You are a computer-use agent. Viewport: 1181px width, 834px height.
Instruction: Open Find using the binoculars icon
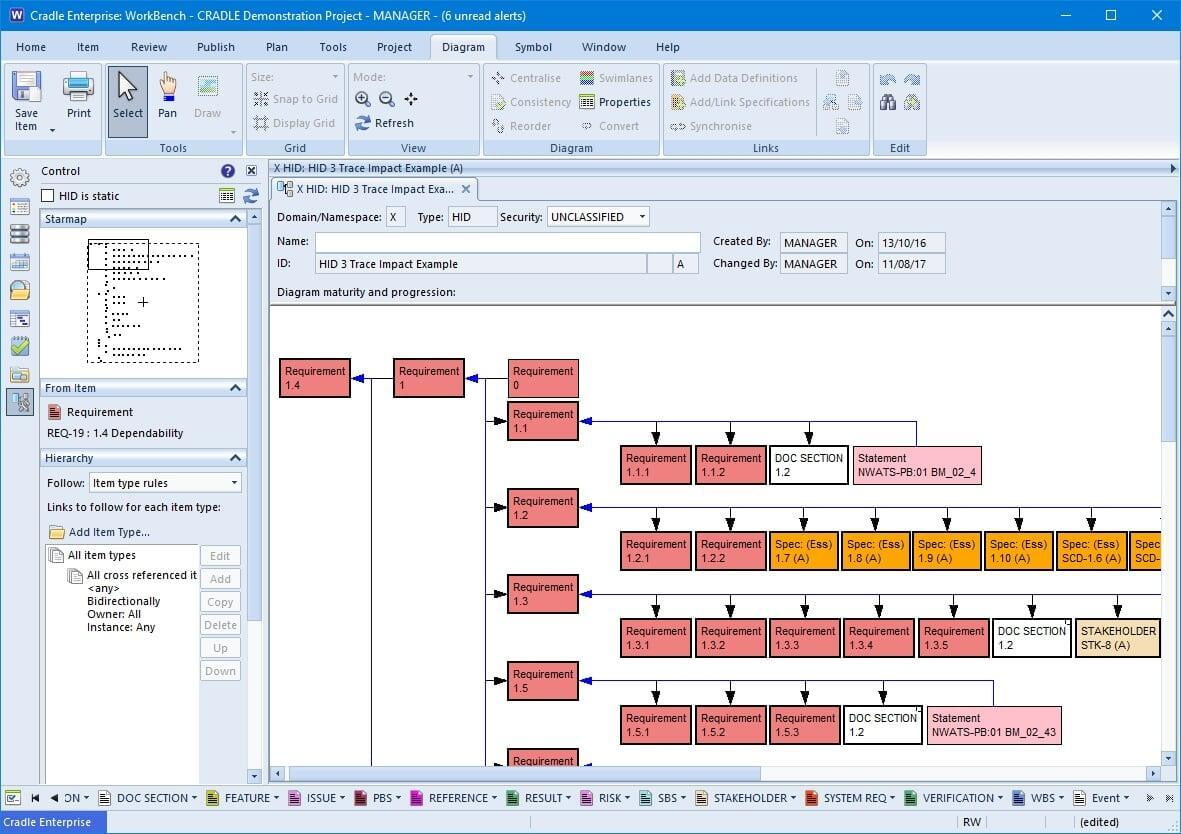pyautogui.click(x=886, y=102)
